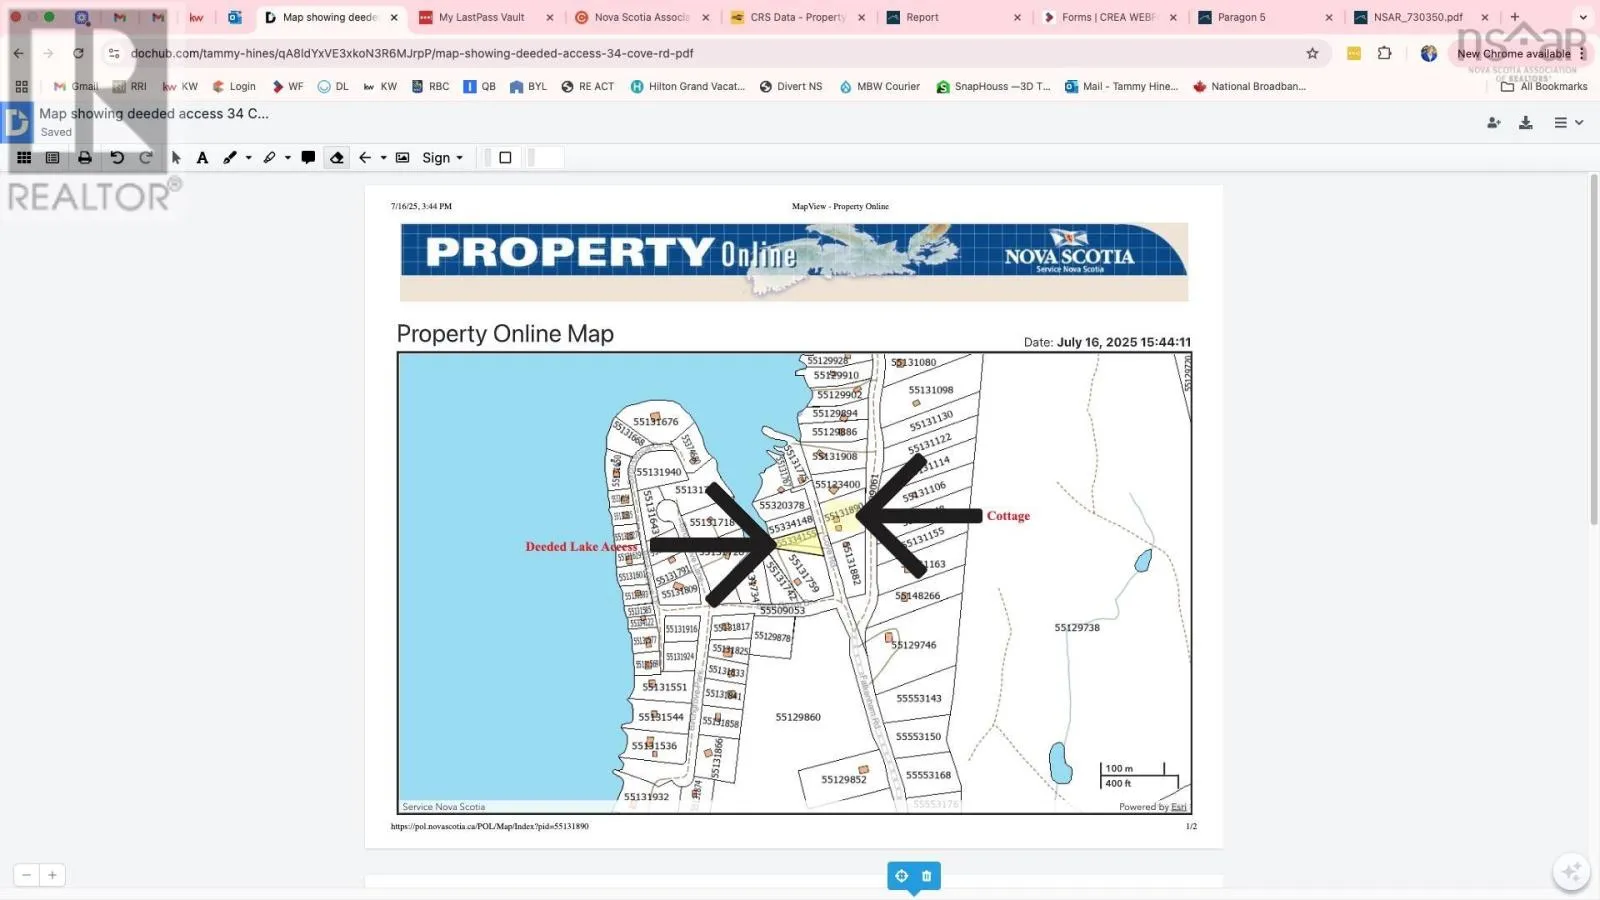1600x900 pixels.
Task: Expand the highlighter tool options arrow
Action: [288, 158]
